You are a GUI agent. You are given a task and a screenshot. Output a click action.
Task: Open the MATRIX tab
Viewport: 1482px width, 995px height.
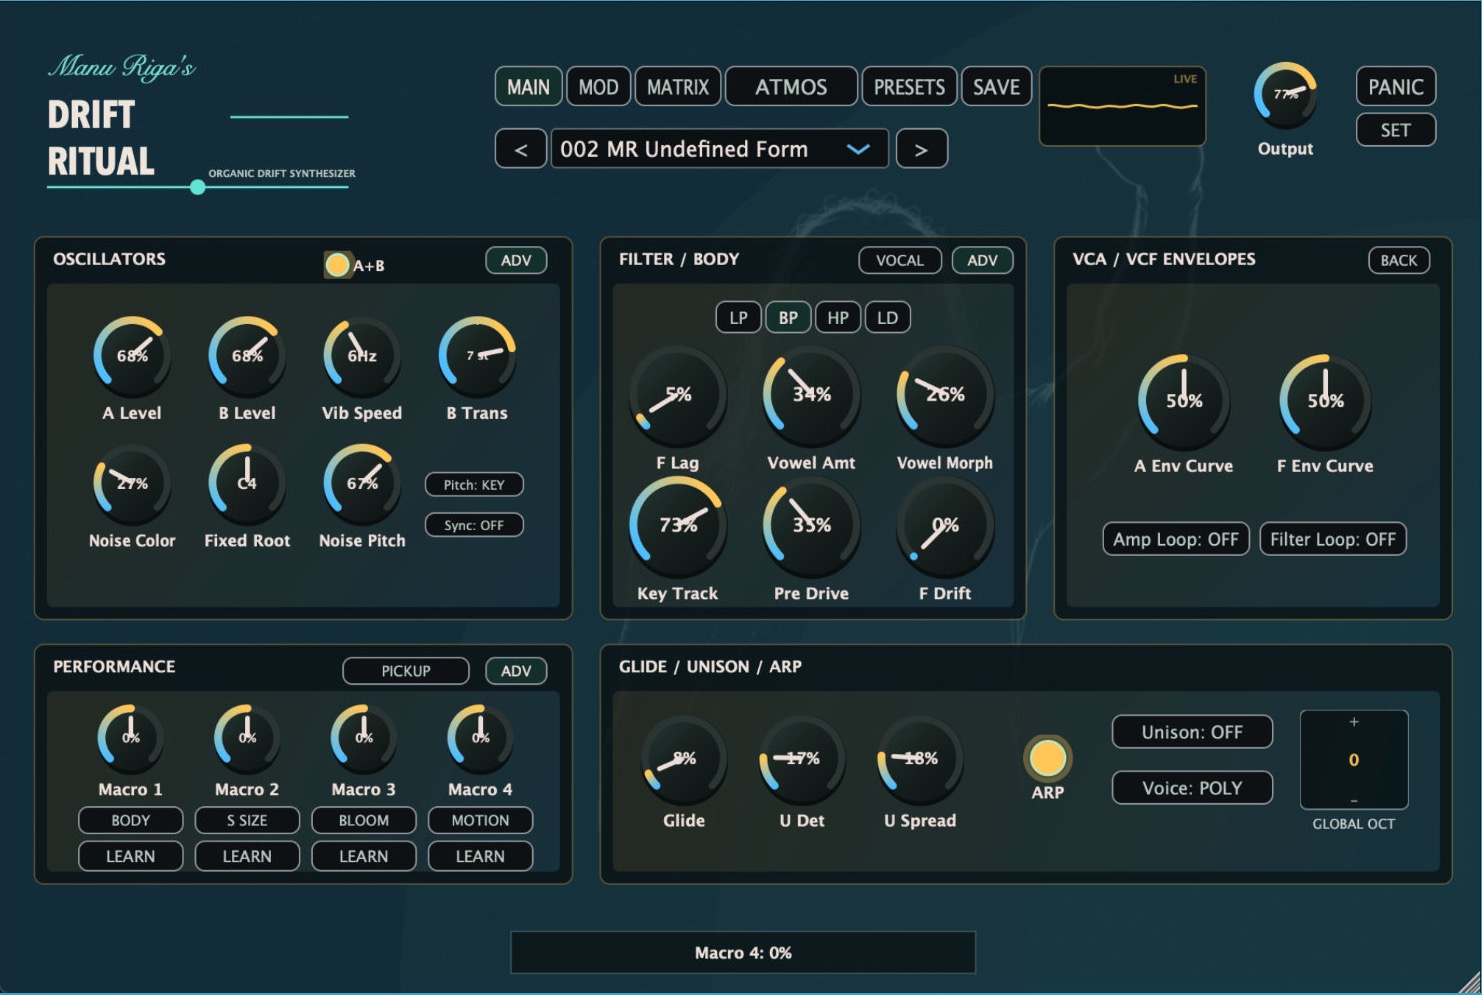pos(678,87)
